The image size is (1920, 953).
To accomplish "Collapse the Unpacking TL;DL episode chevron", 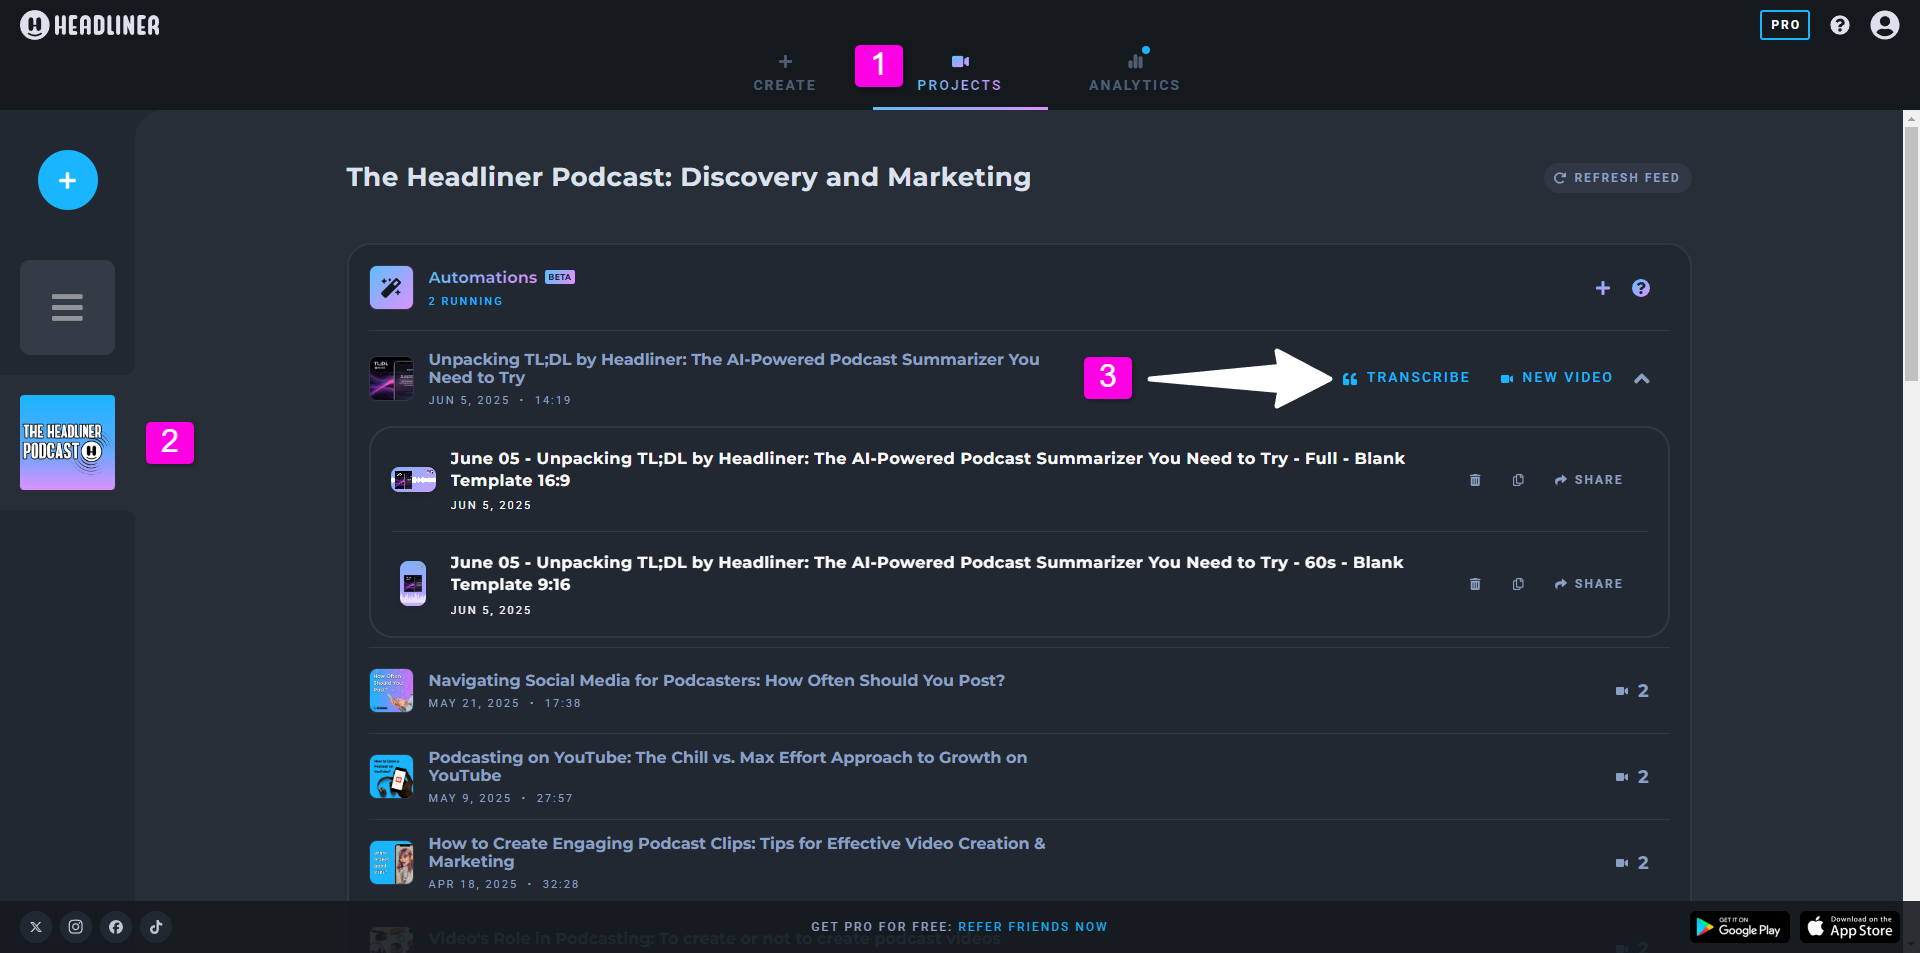I will click(x=1641, y=378).
